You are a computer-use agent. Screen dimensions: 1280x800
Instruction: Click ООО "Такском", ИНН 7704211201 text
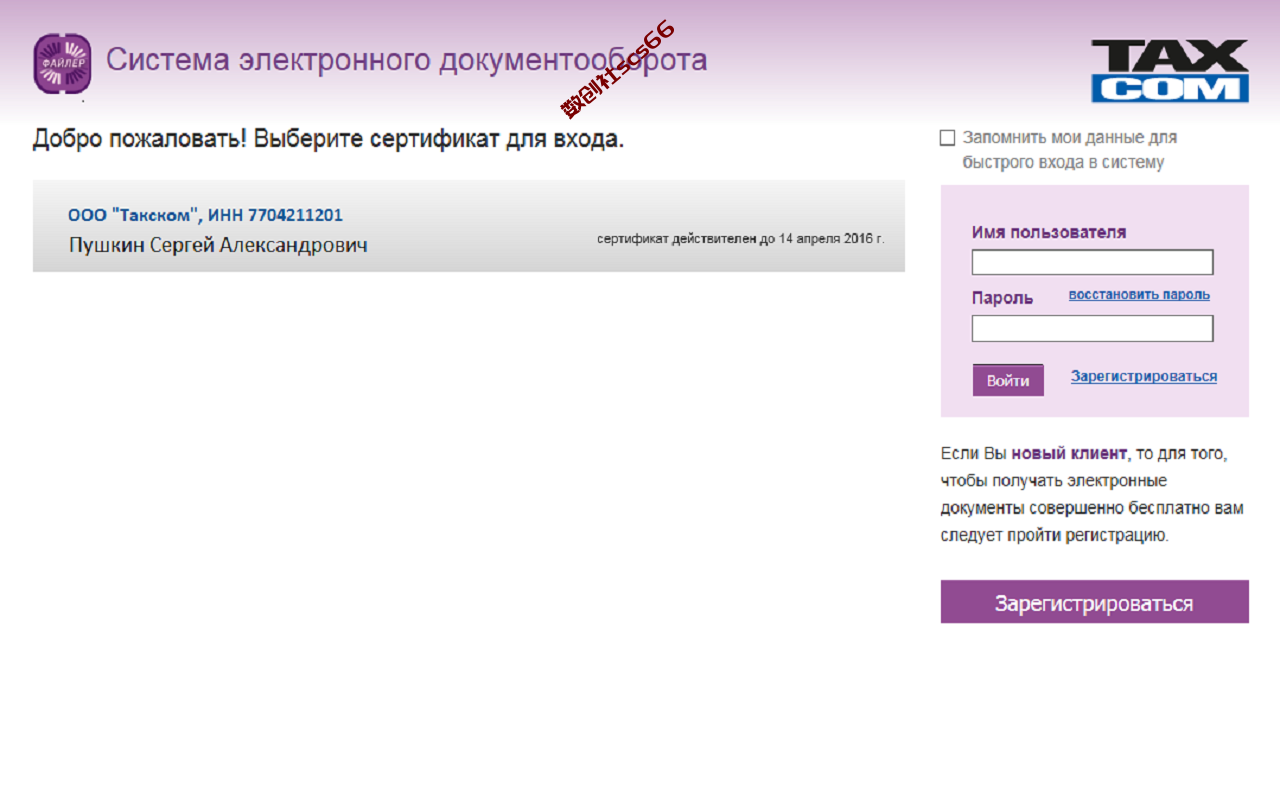click(x=205, y=215)
